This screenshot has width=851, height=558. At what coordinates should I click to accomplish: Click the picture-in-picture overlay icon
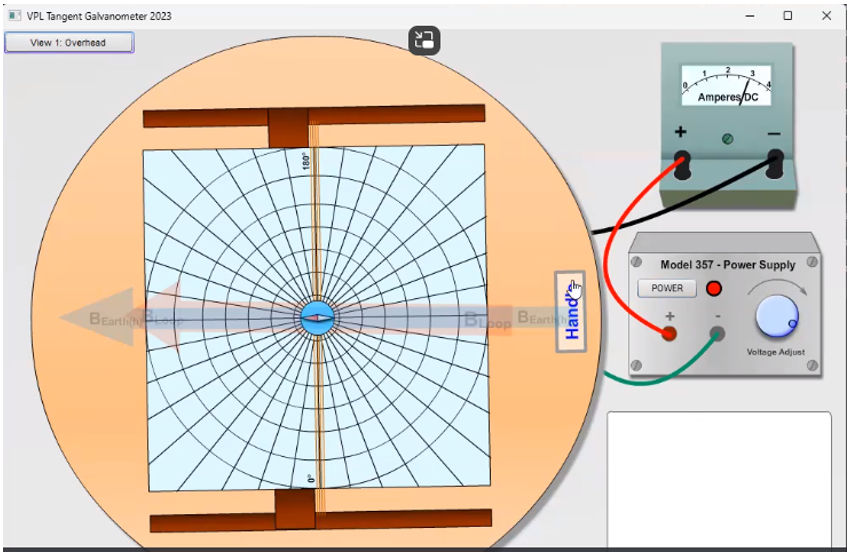(424, 41)
